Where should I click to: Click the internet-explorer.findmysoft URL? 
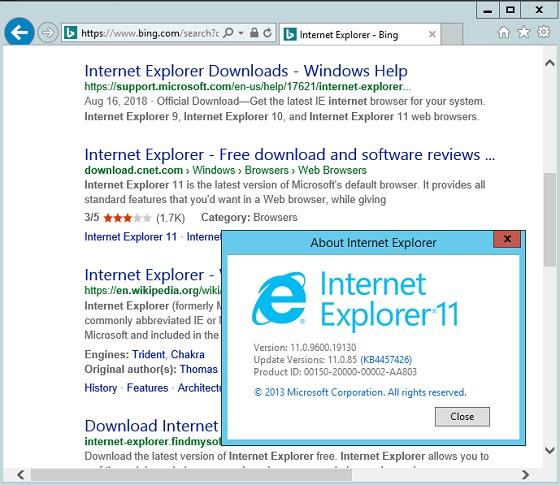point(153,441)
